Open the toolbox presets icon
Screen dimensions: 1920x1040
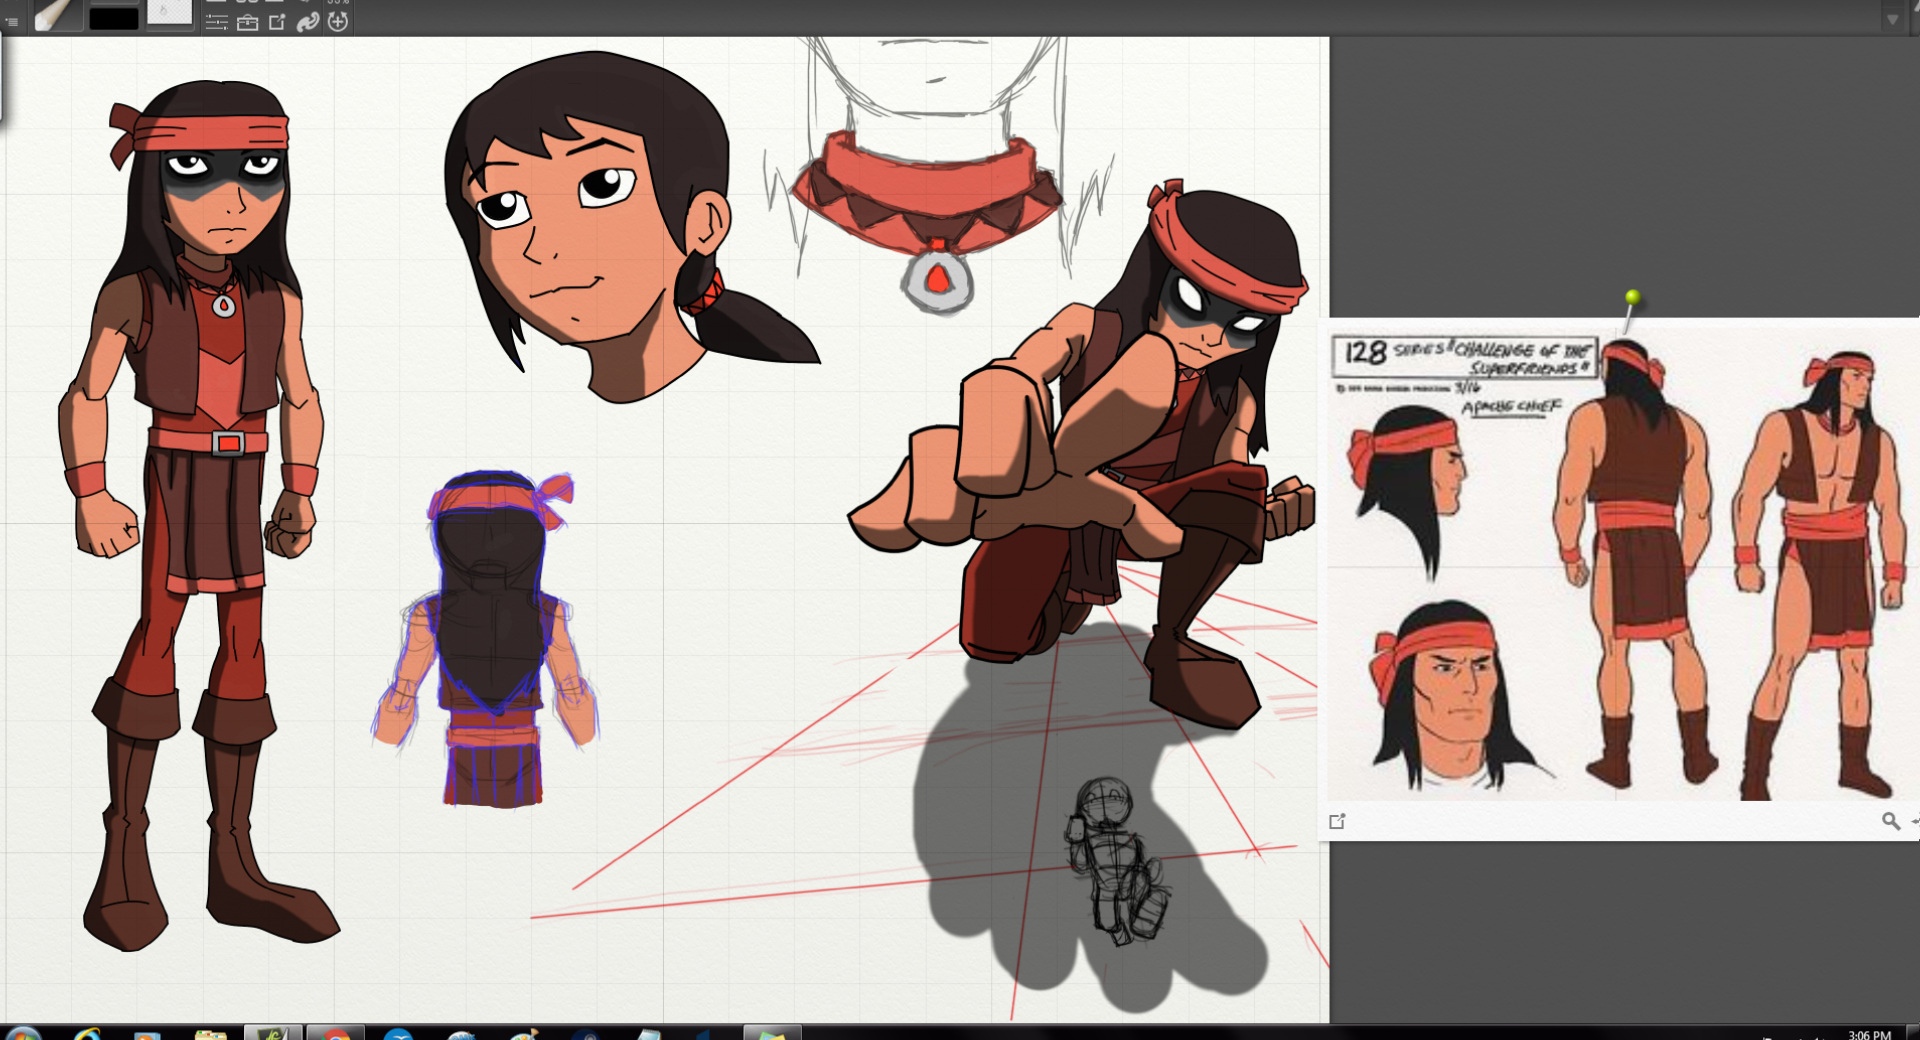tap(248, 22)
